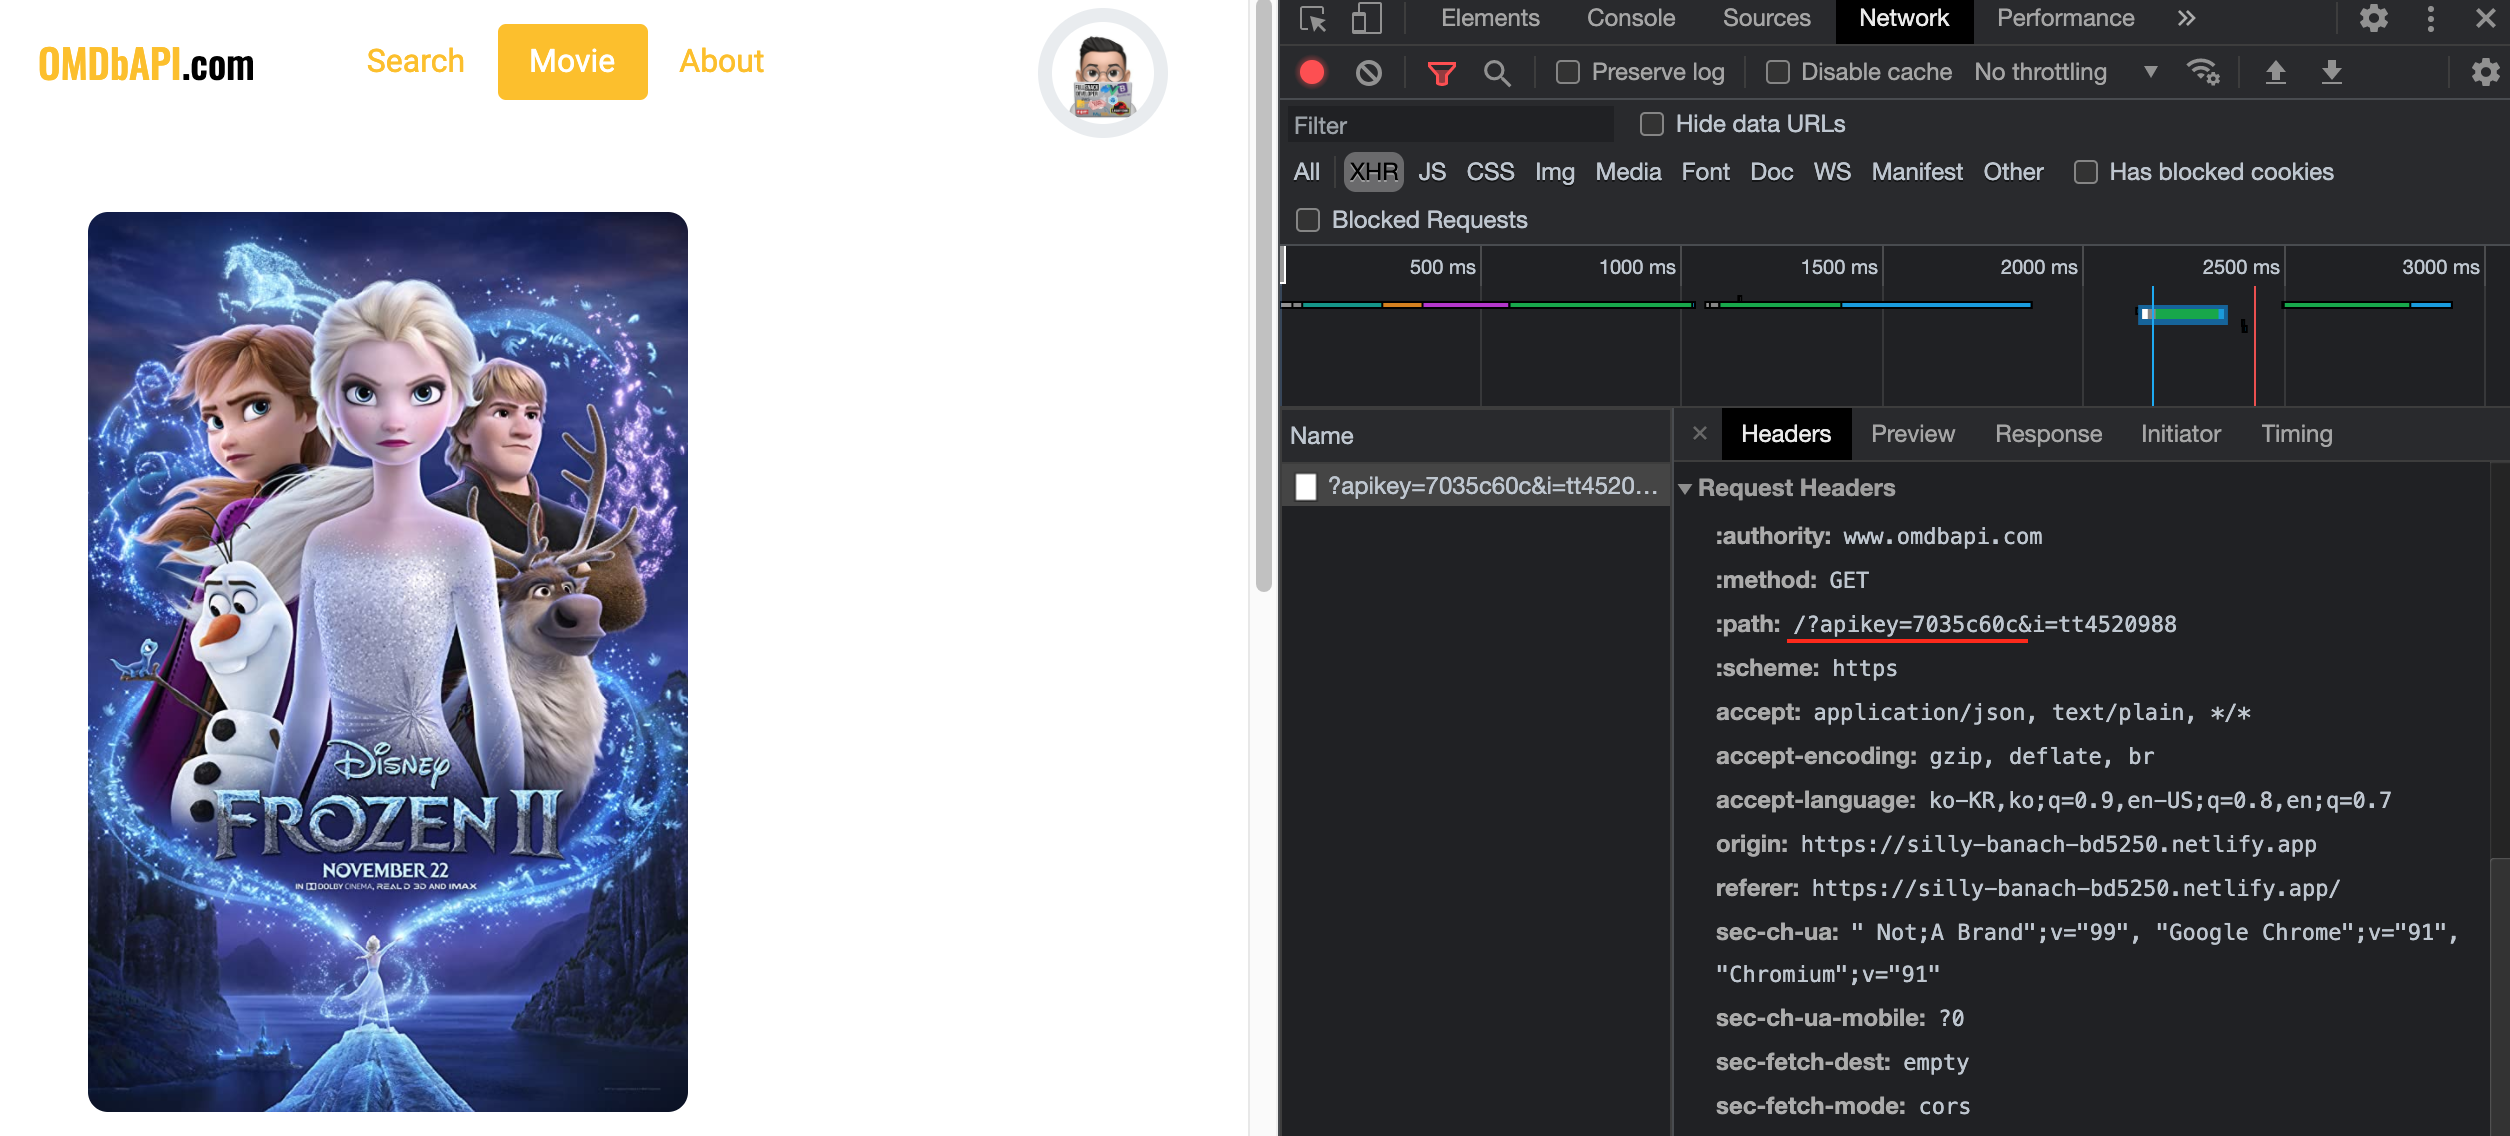
Task: Click the import HAR upload arrow
Action: tap(2275, 72)
